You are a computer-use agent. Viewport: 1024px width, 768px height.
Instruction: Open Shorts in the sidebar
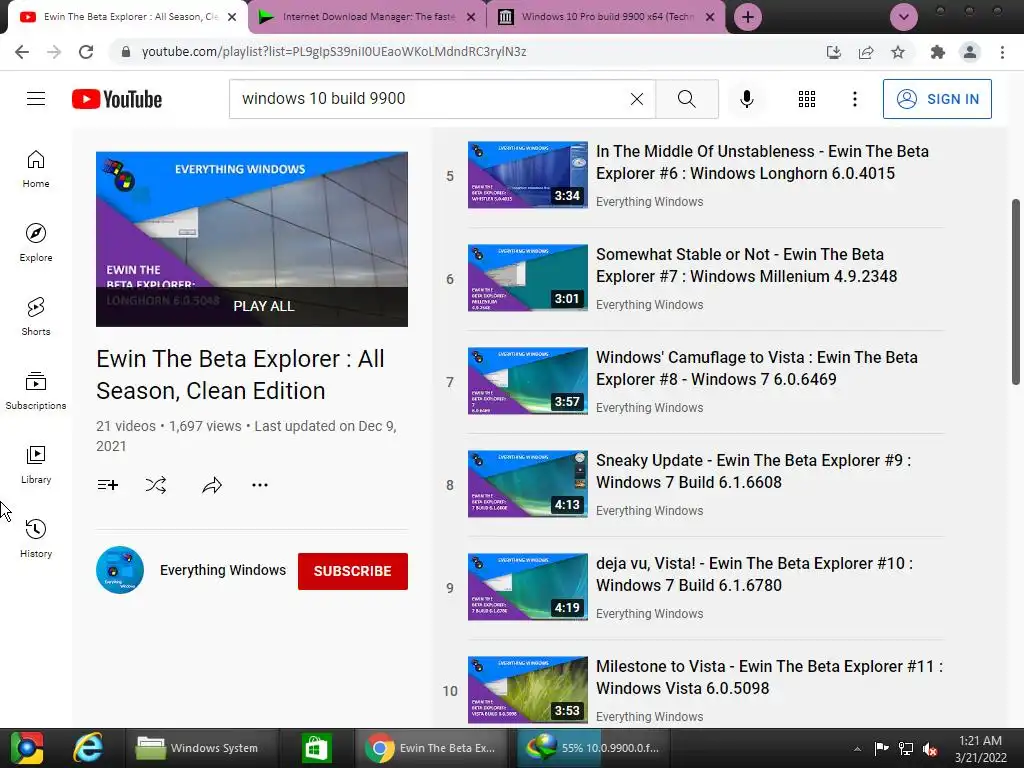click(36, 317)
